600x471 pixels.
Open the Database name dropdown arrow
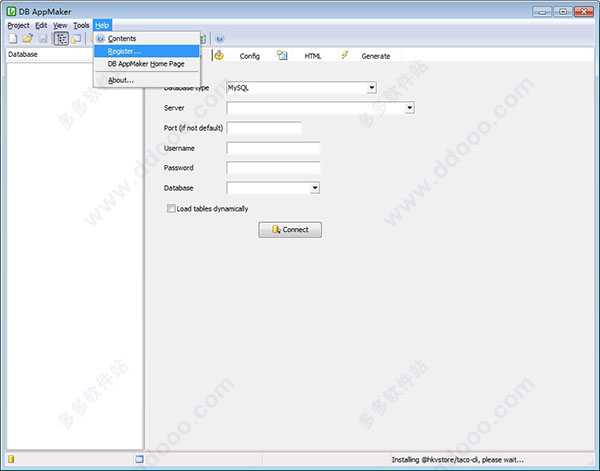(x=315, y=188)
